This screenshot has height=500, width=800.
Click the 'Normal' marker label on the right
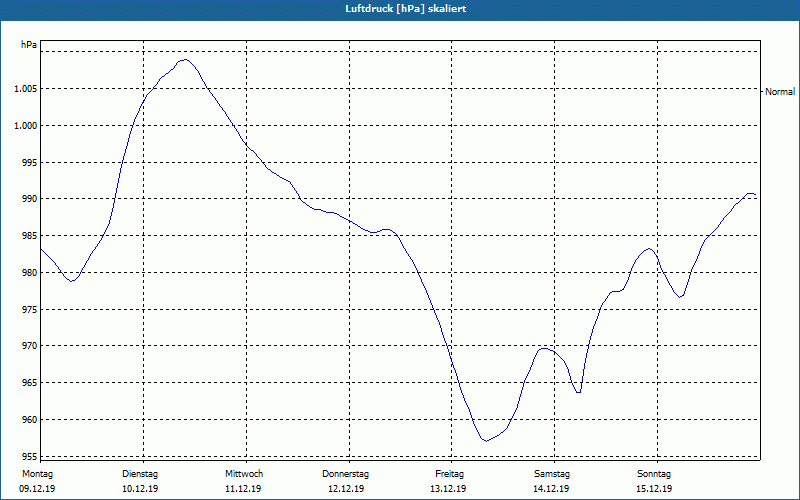(780, 92)
